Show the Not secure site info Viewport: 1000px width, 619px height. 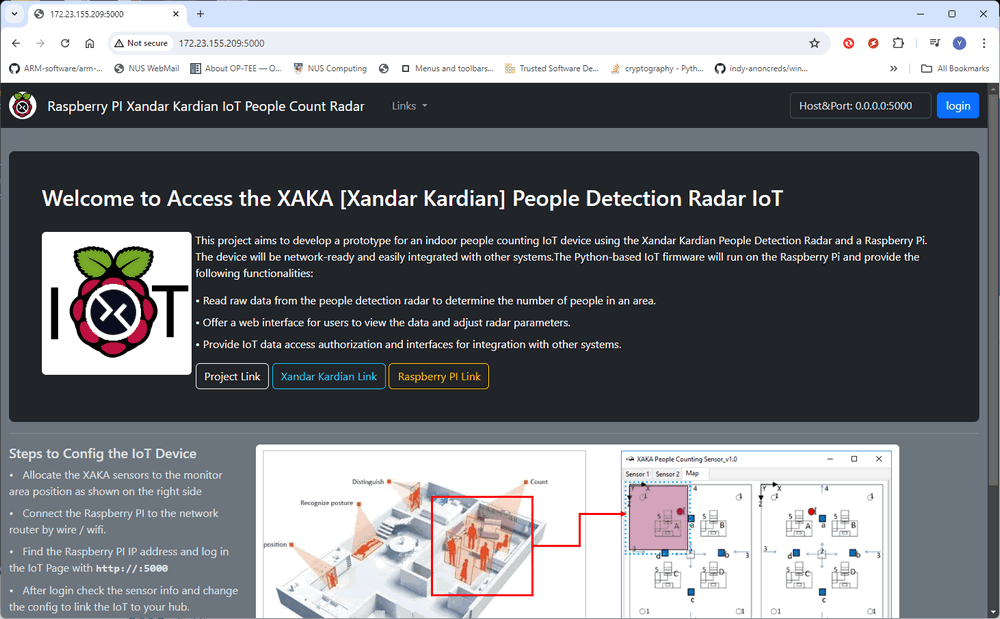141,43
